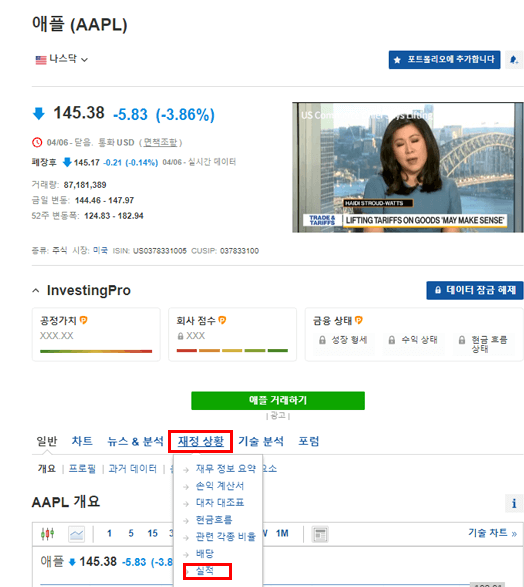
Task: Choose 손익 계산서 from dropdown menu
Action: [220, 486]
